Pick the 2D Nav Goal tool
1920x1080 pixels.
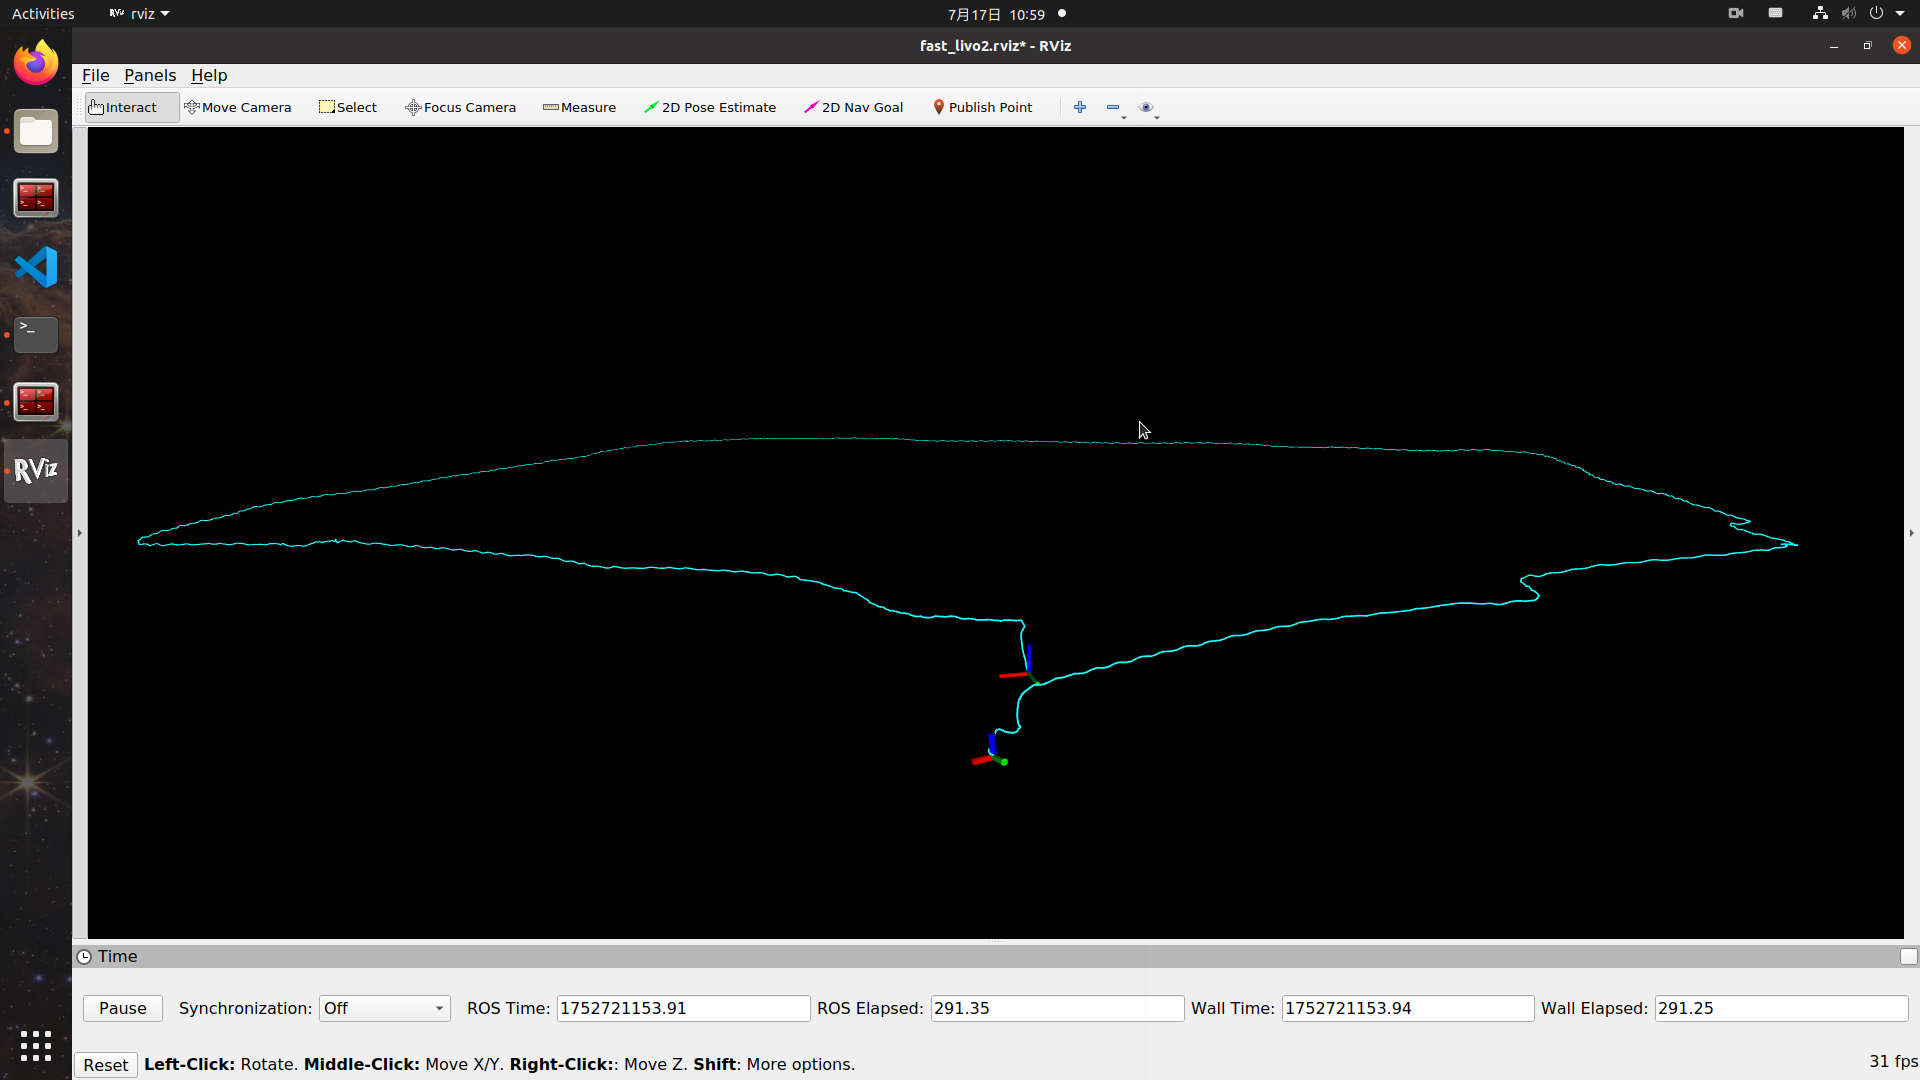click(x=853, y=107)
